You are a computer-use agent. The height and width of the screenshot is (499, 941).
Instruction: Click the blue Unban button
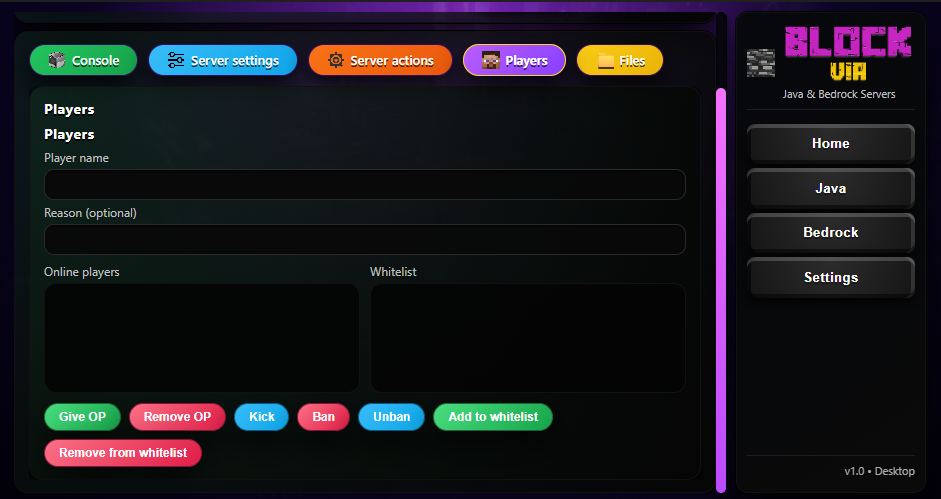pos(391,417)
